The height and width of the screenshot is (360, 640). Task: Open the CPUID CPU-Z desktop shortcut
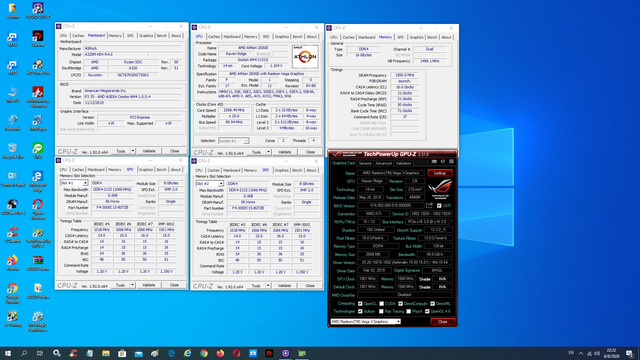(38, 11)
